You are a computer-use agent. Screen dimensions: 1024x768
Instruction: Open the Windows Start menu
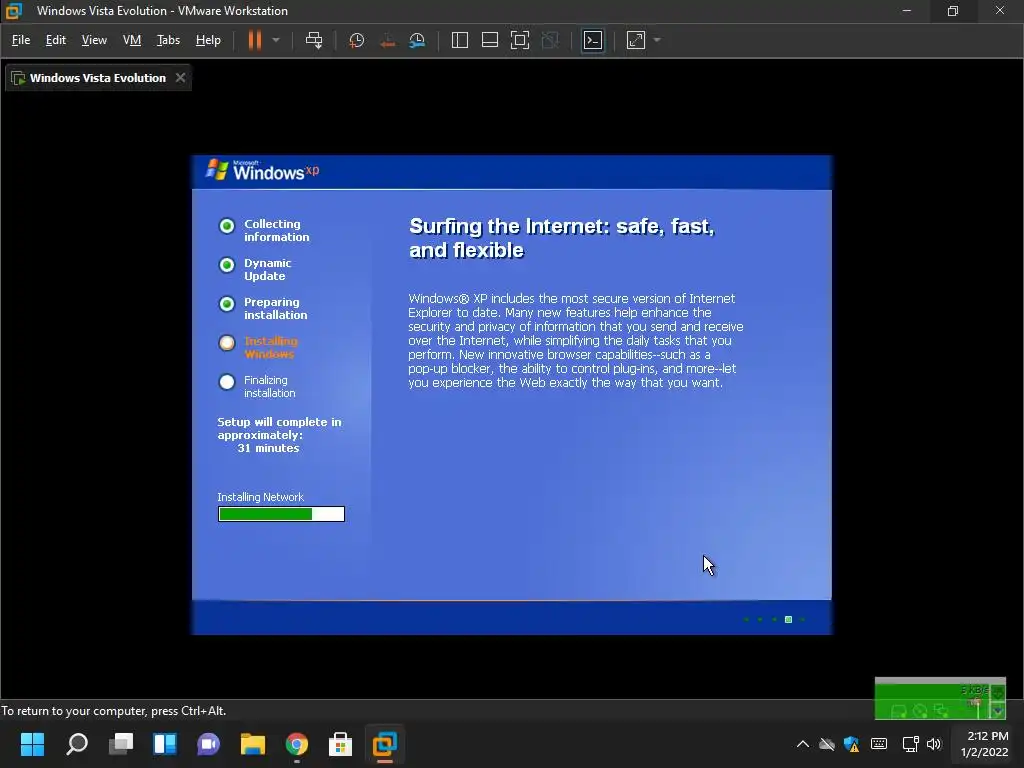click(x=33, y=744)
